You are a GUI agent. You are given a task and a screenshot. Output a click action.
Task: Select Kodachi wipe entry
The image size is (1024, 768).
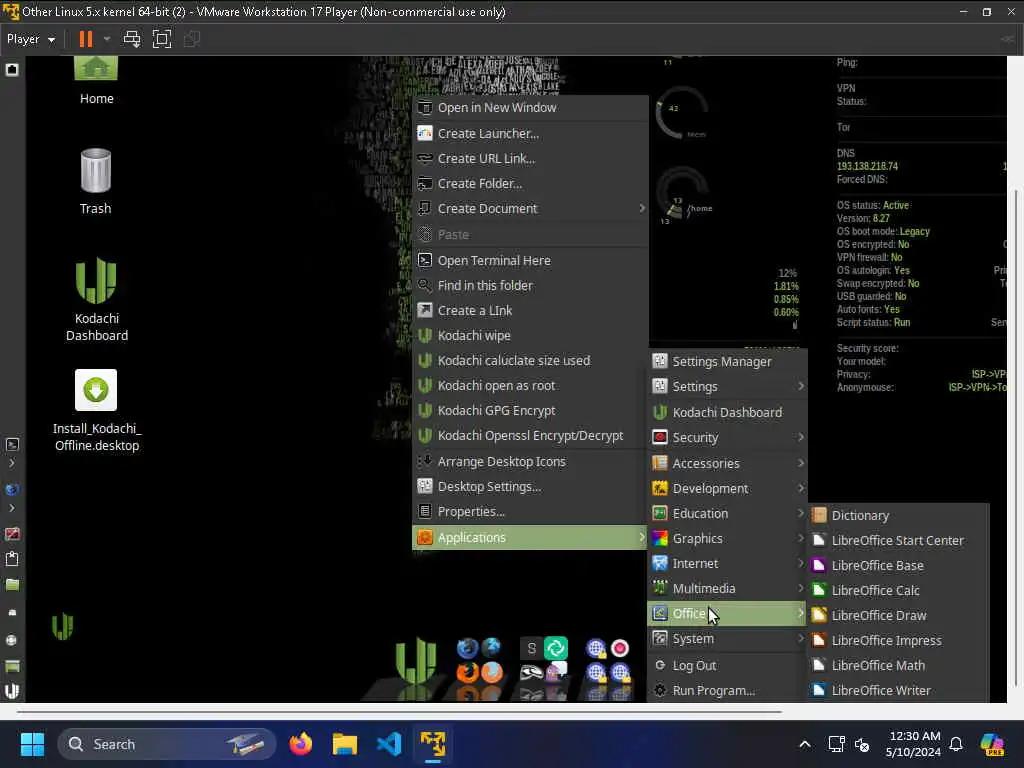point(530,336)
